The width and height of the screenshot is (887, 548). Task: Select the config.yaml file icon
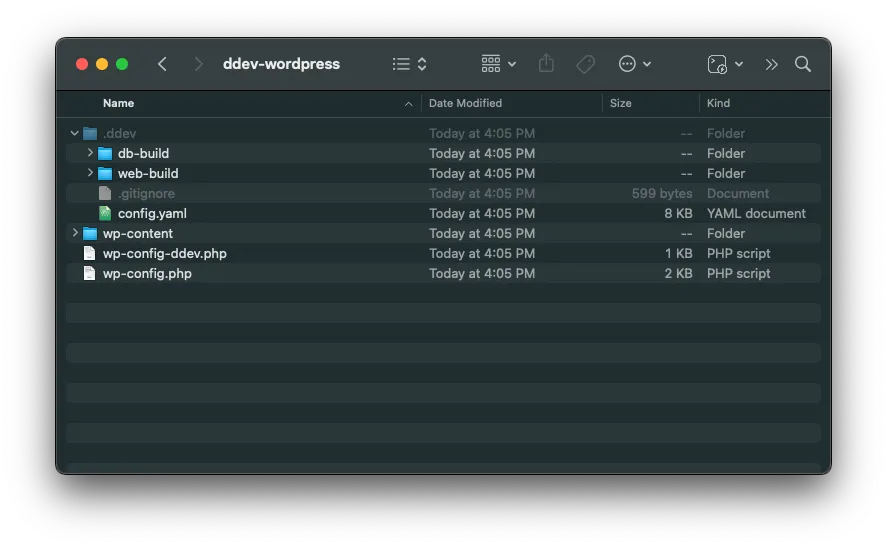pos(105,213)
